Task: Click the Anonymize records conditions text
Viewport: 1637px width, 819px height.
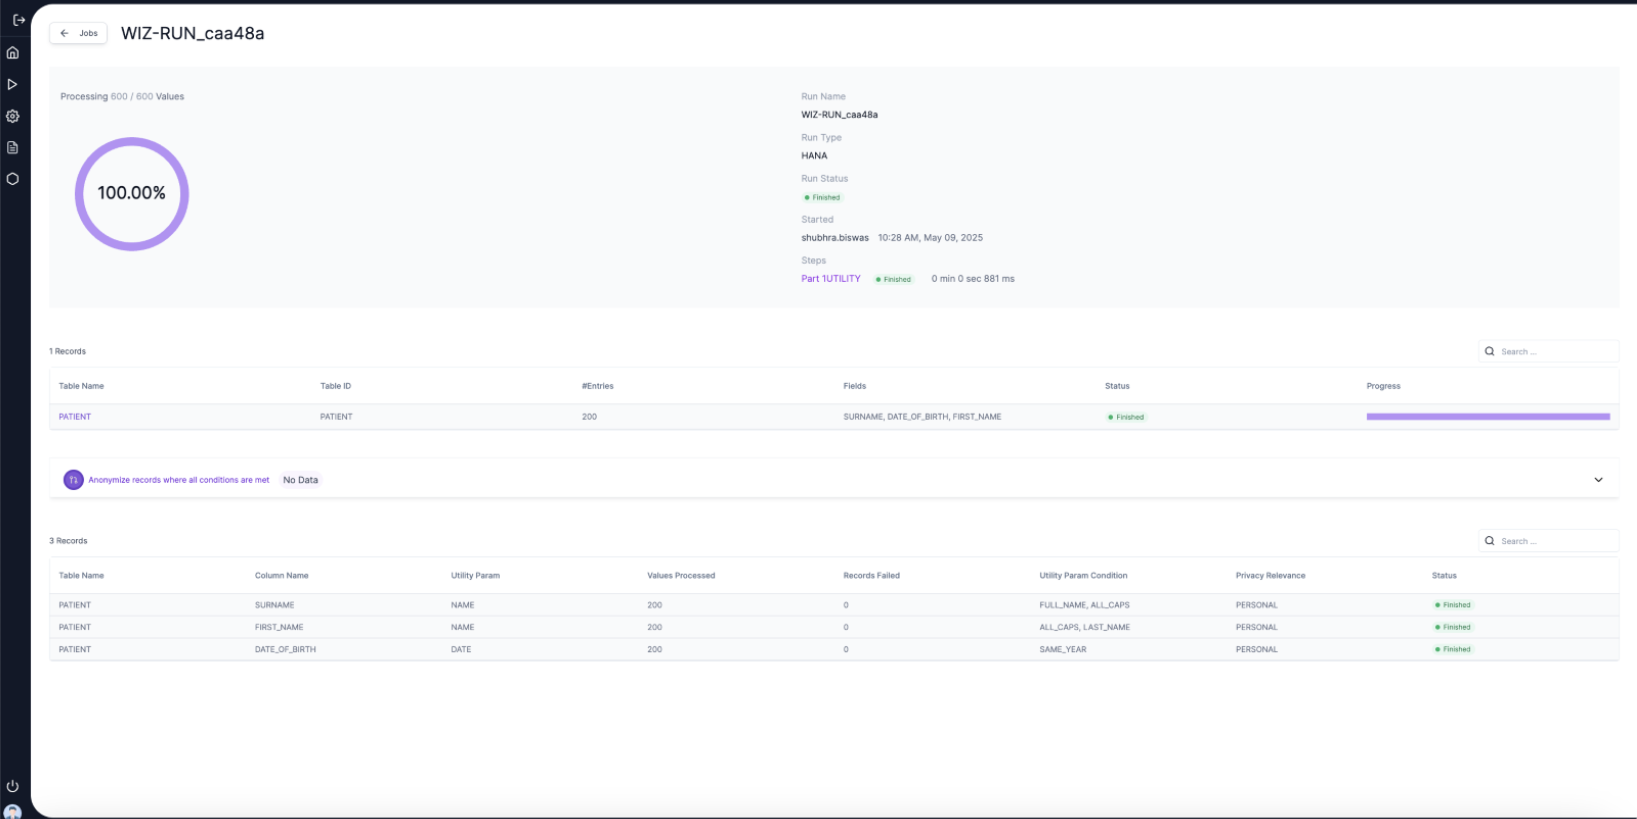Action: pyautogui.click(x=179, y=480)
